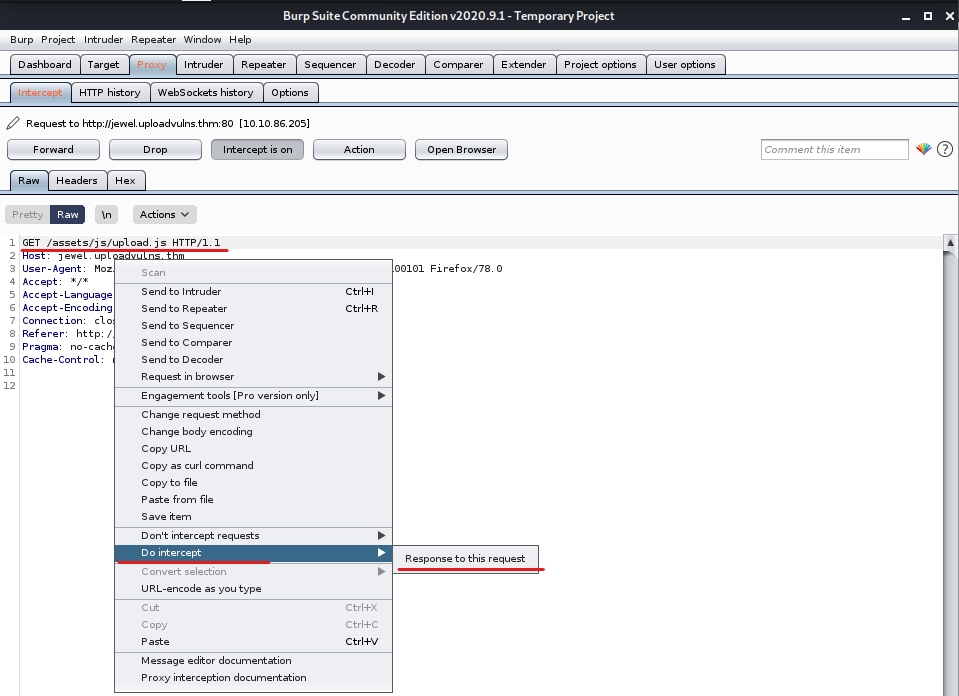Select Send to Decoder

click(253, 360)
